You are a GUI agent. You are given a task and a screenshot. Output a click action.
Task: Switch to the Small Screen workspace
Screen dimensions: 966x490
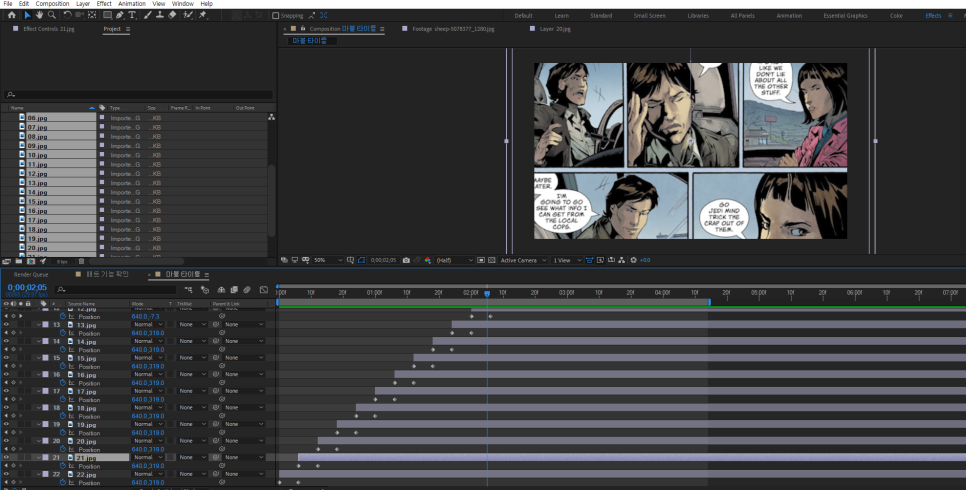pyautogui.click(x=649, y=15)
